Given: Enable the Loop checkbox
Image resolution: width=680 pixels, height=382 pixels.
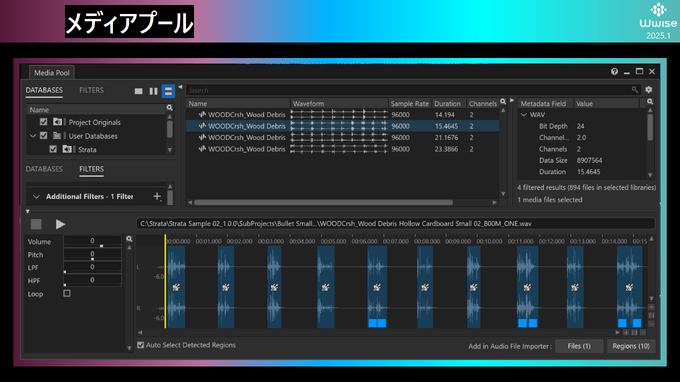Looking at the screenshot, I should tap(67, 293).
